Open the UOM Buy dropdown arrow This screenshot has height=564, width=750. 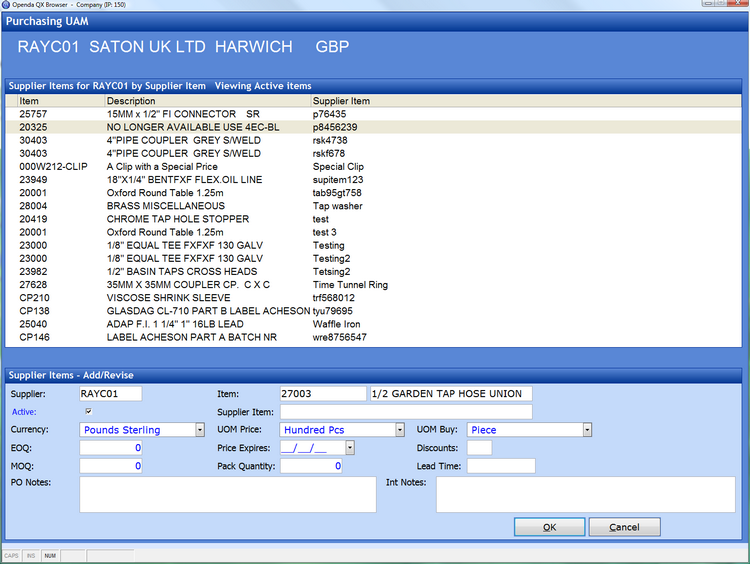click(587, 430)
